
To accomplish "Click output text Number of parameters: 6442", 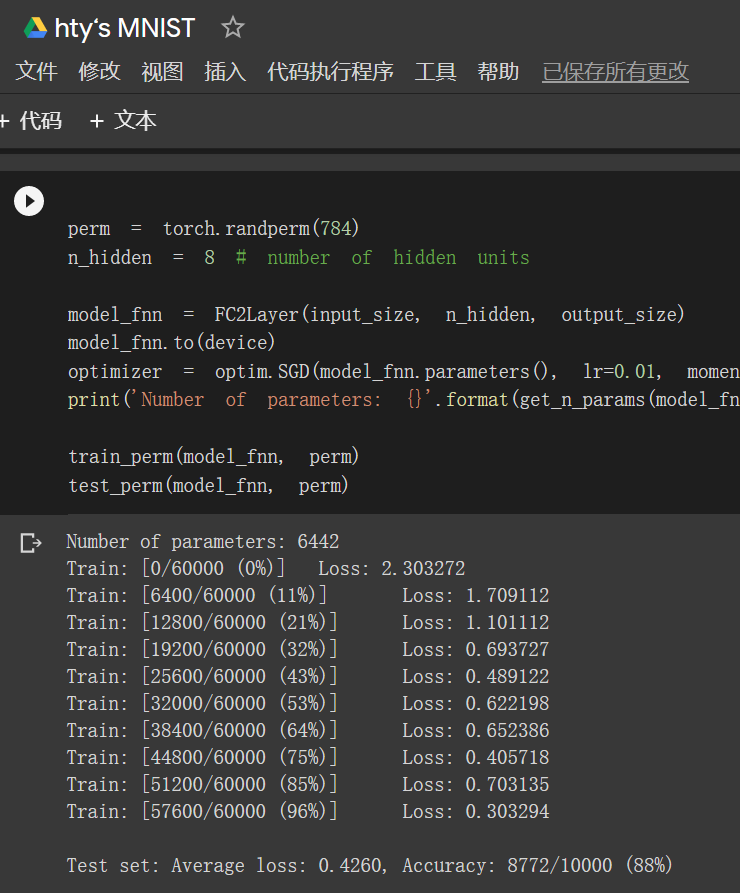I will [x=203, y=542].
